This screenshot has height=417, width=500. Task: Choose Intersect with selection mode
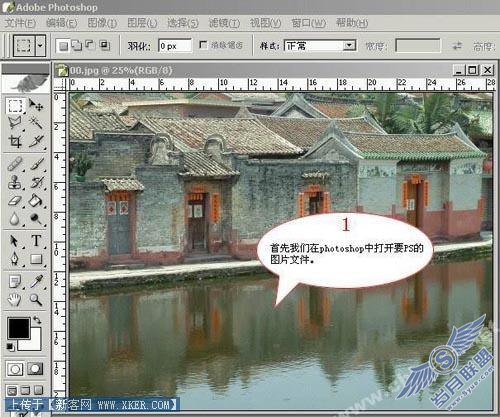104,46
